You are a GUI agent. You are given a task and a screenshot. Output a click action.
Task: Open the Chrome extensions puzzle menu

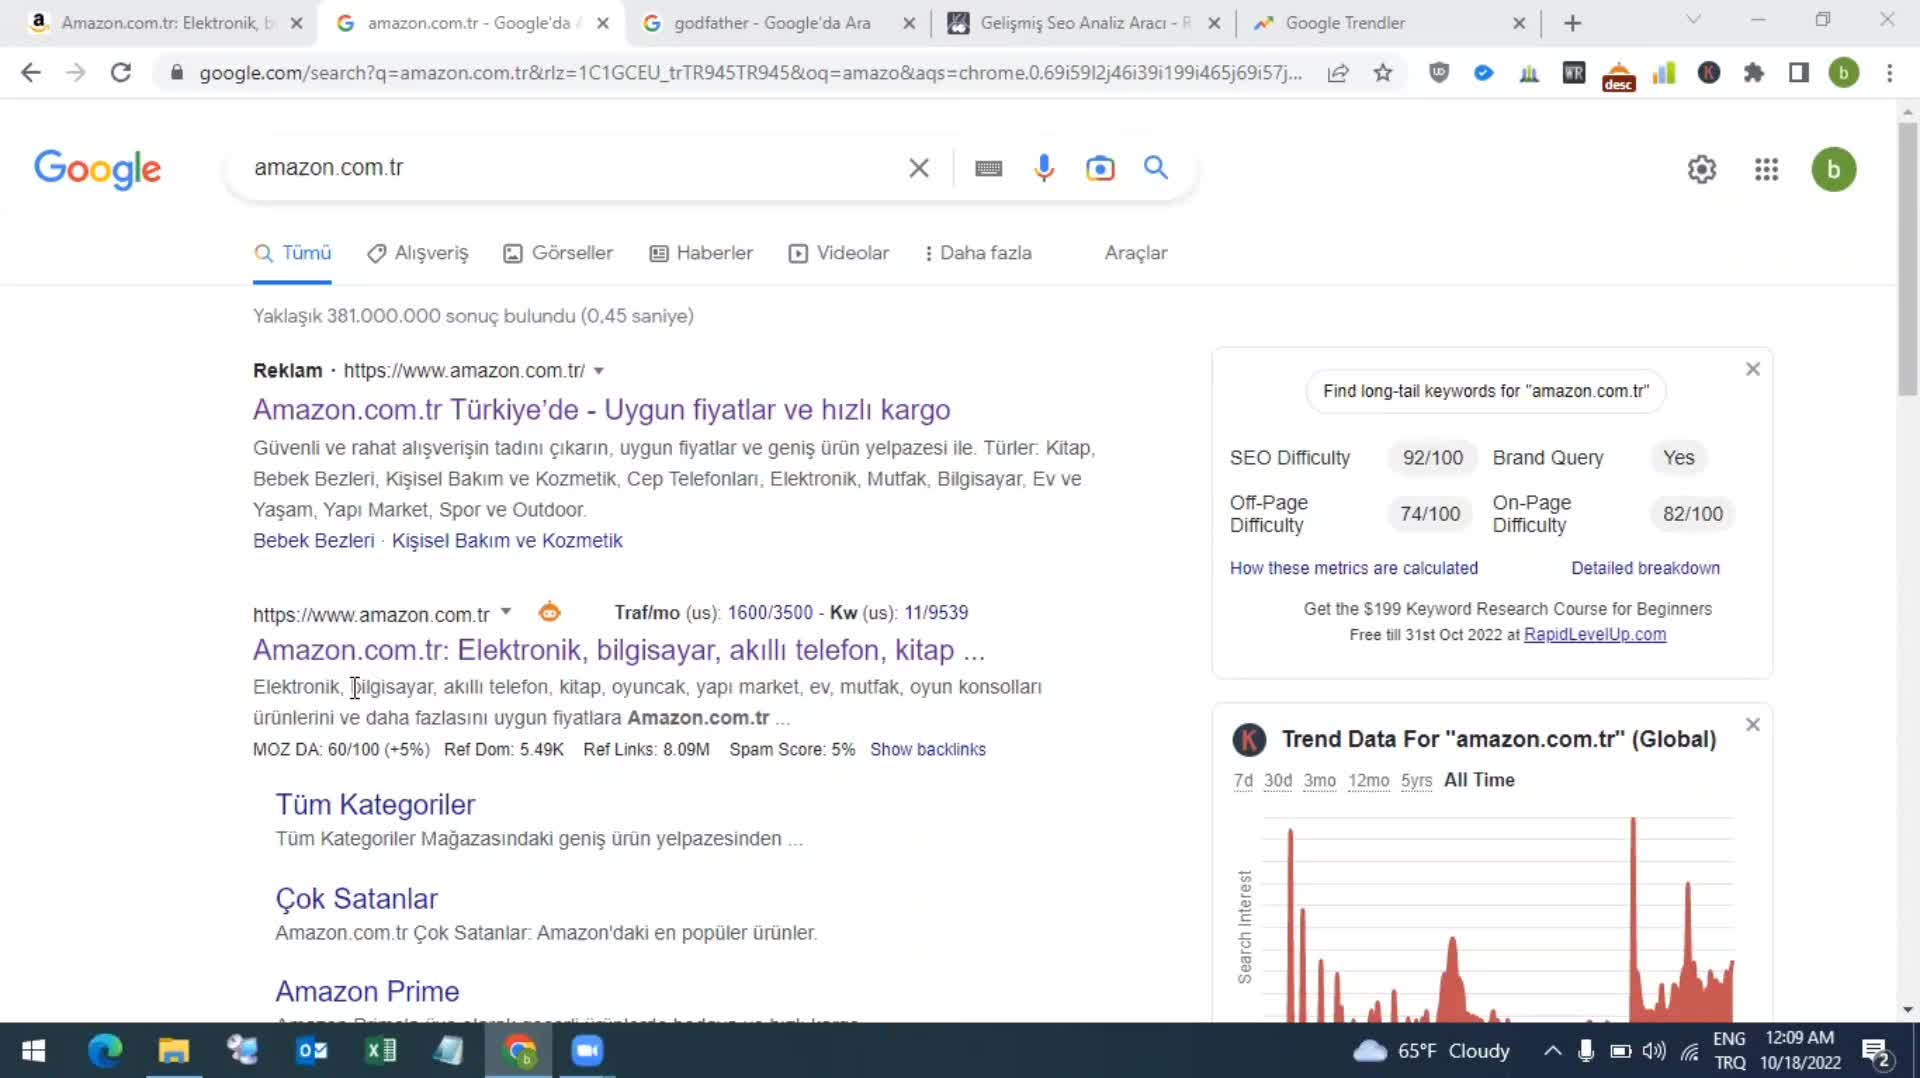(x=1754, y=73)
